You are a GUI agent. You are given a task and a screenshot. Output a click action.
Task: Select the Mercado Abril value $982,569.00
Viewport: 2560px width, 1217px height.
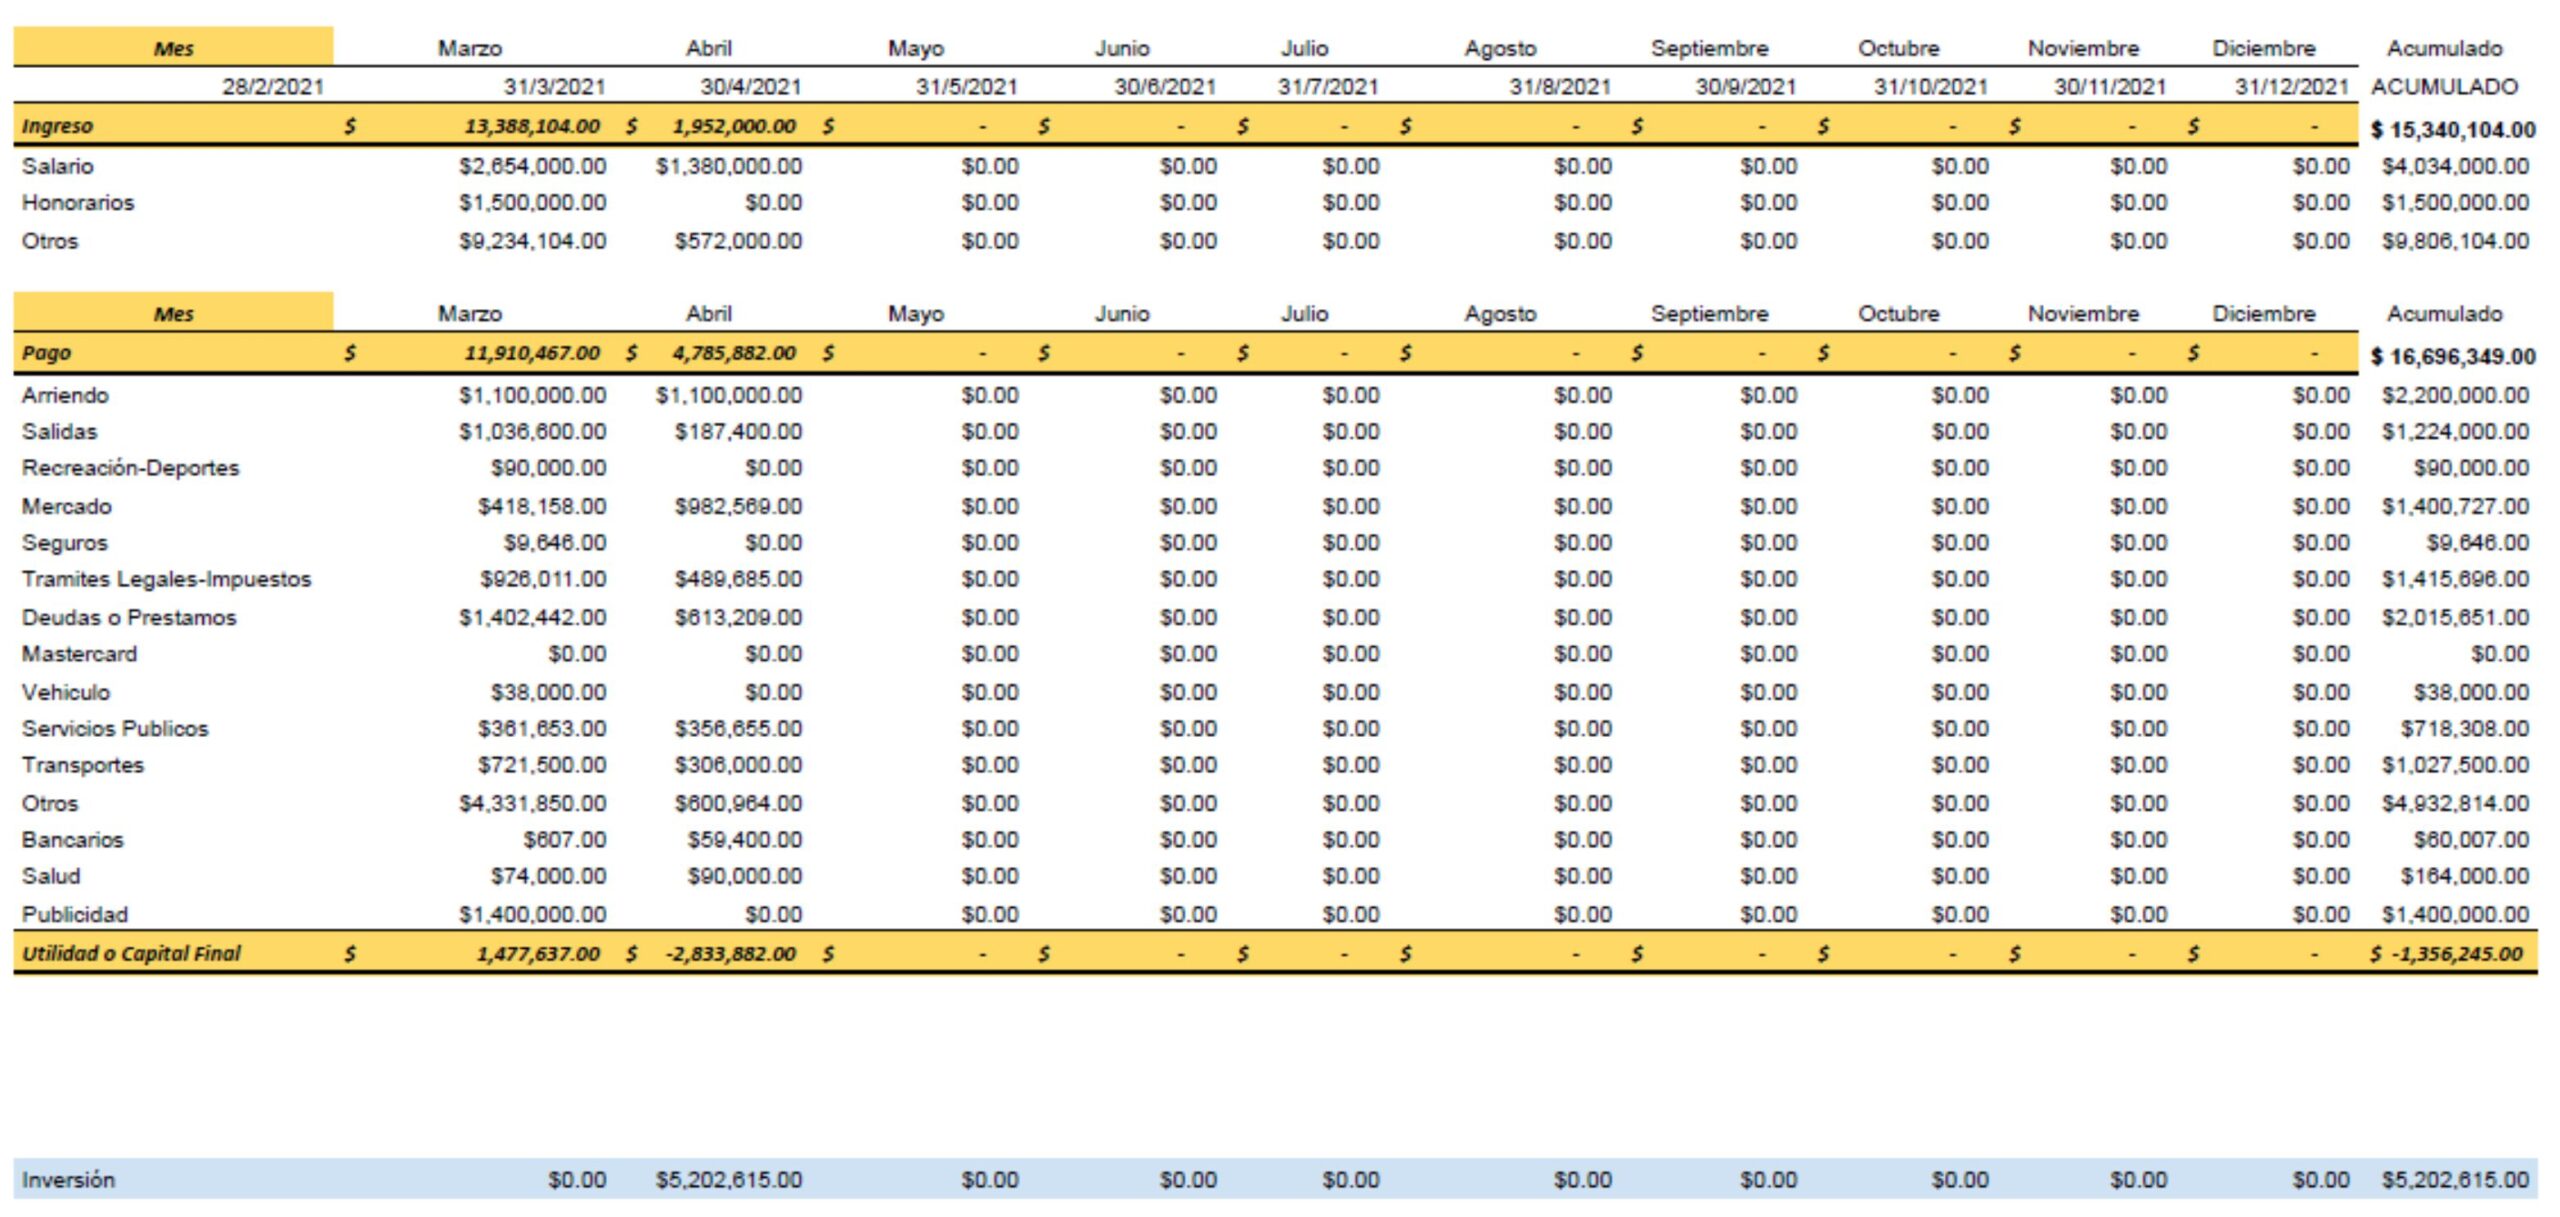click(x=738, y=506)
